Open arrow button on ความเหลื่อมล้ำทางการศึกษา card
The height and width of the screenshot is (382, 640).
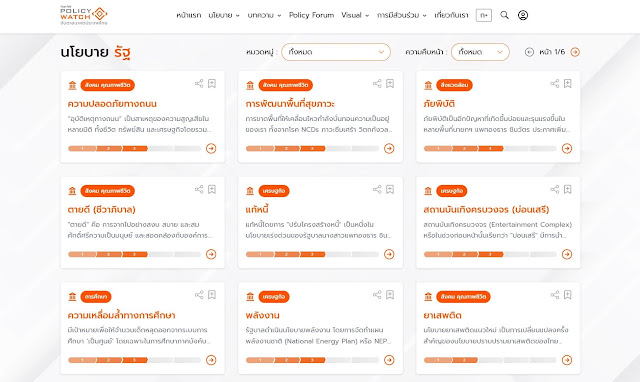pos(211,360)
